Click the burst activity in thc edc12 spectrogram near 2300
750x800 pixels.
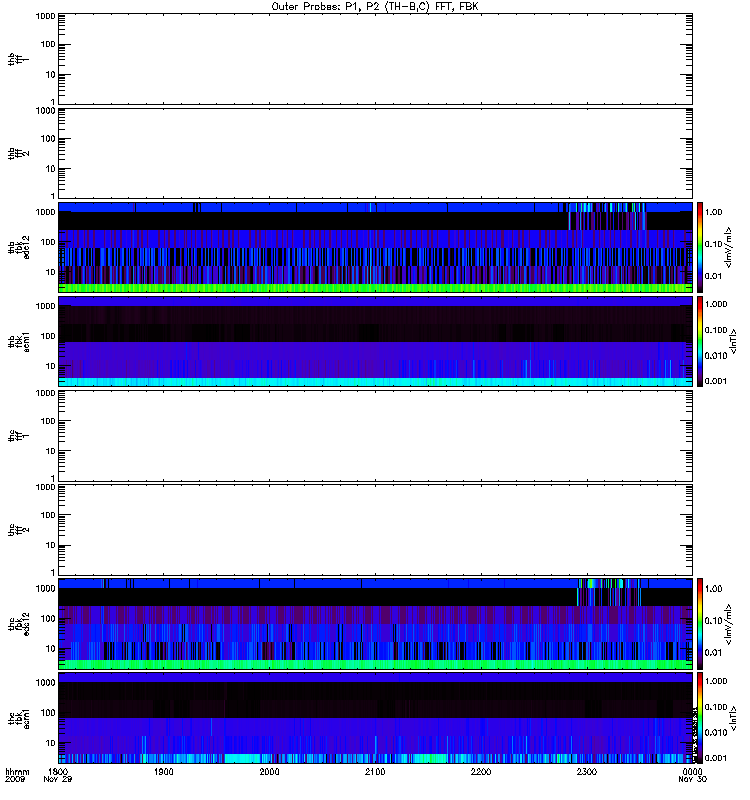pos(610,592)
